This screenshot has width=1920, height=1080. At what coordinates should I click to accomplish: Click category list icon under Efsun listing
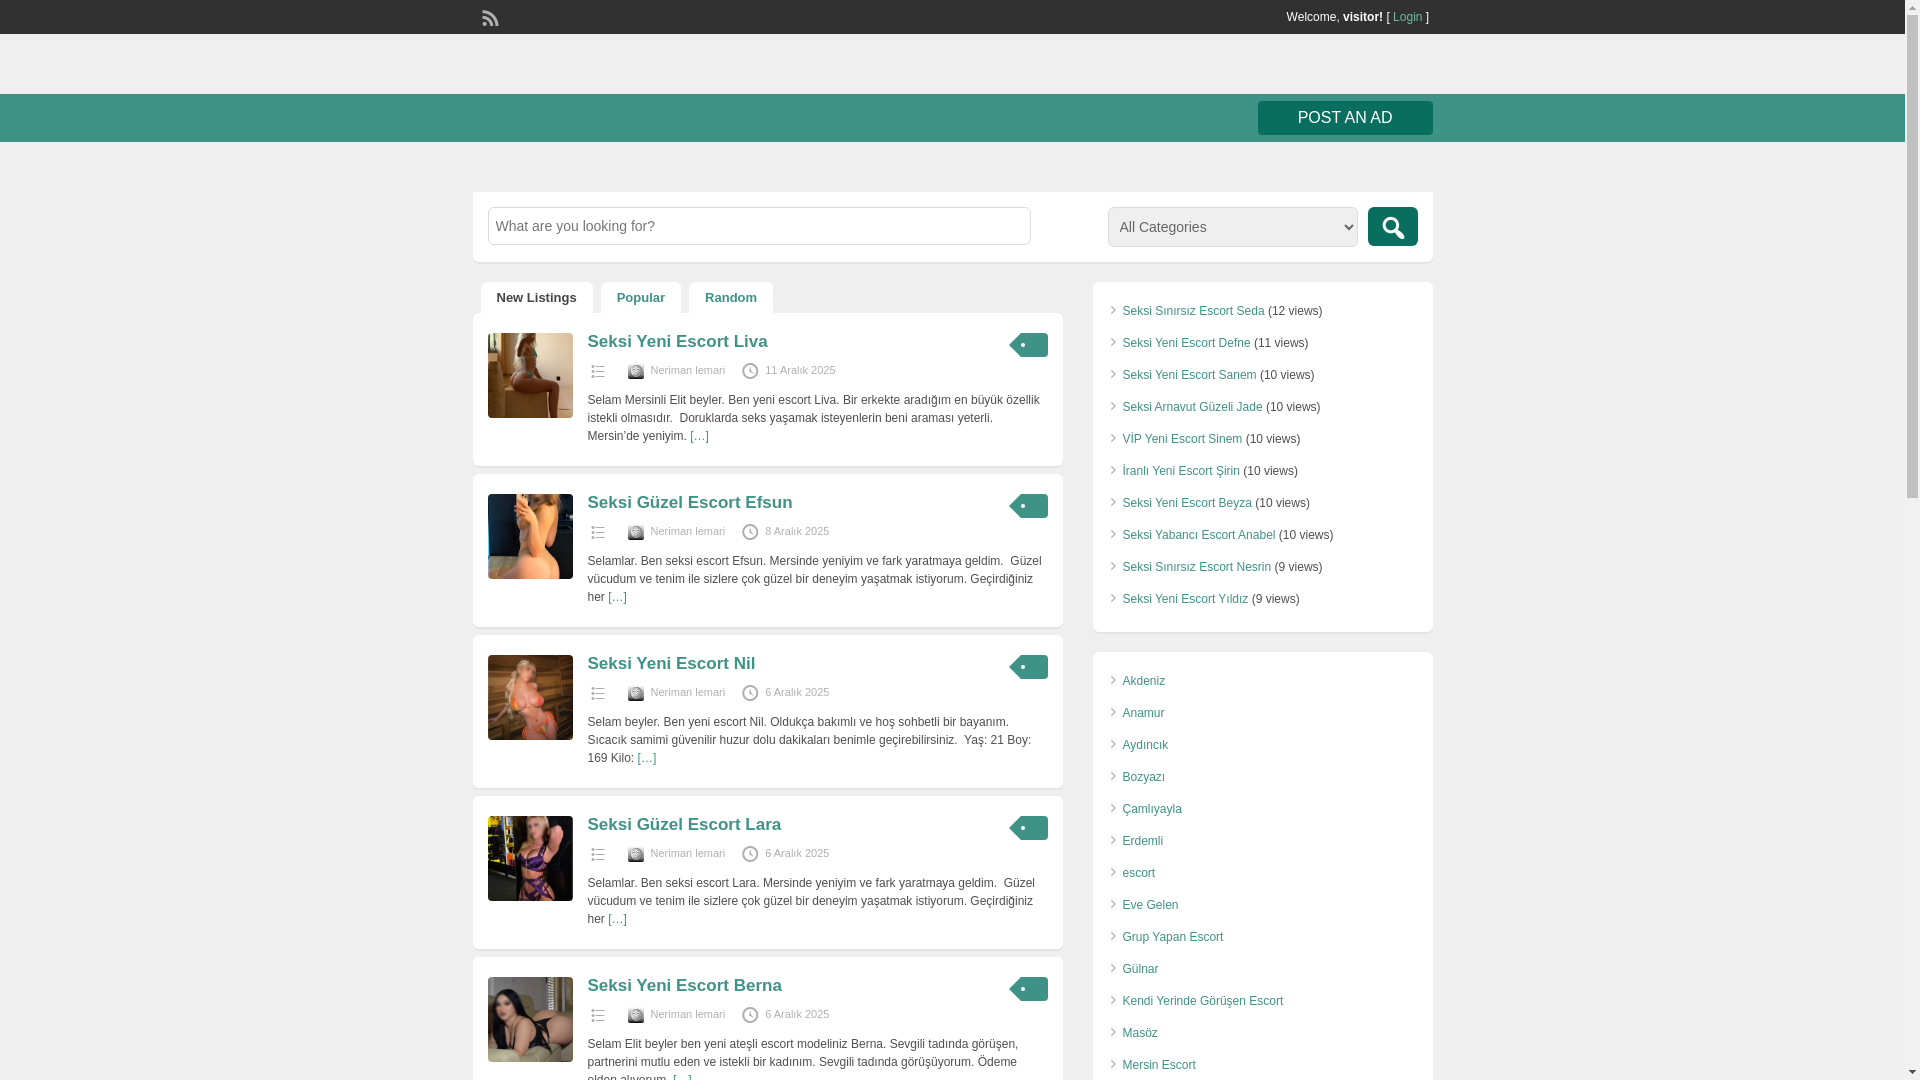[598, 532]
